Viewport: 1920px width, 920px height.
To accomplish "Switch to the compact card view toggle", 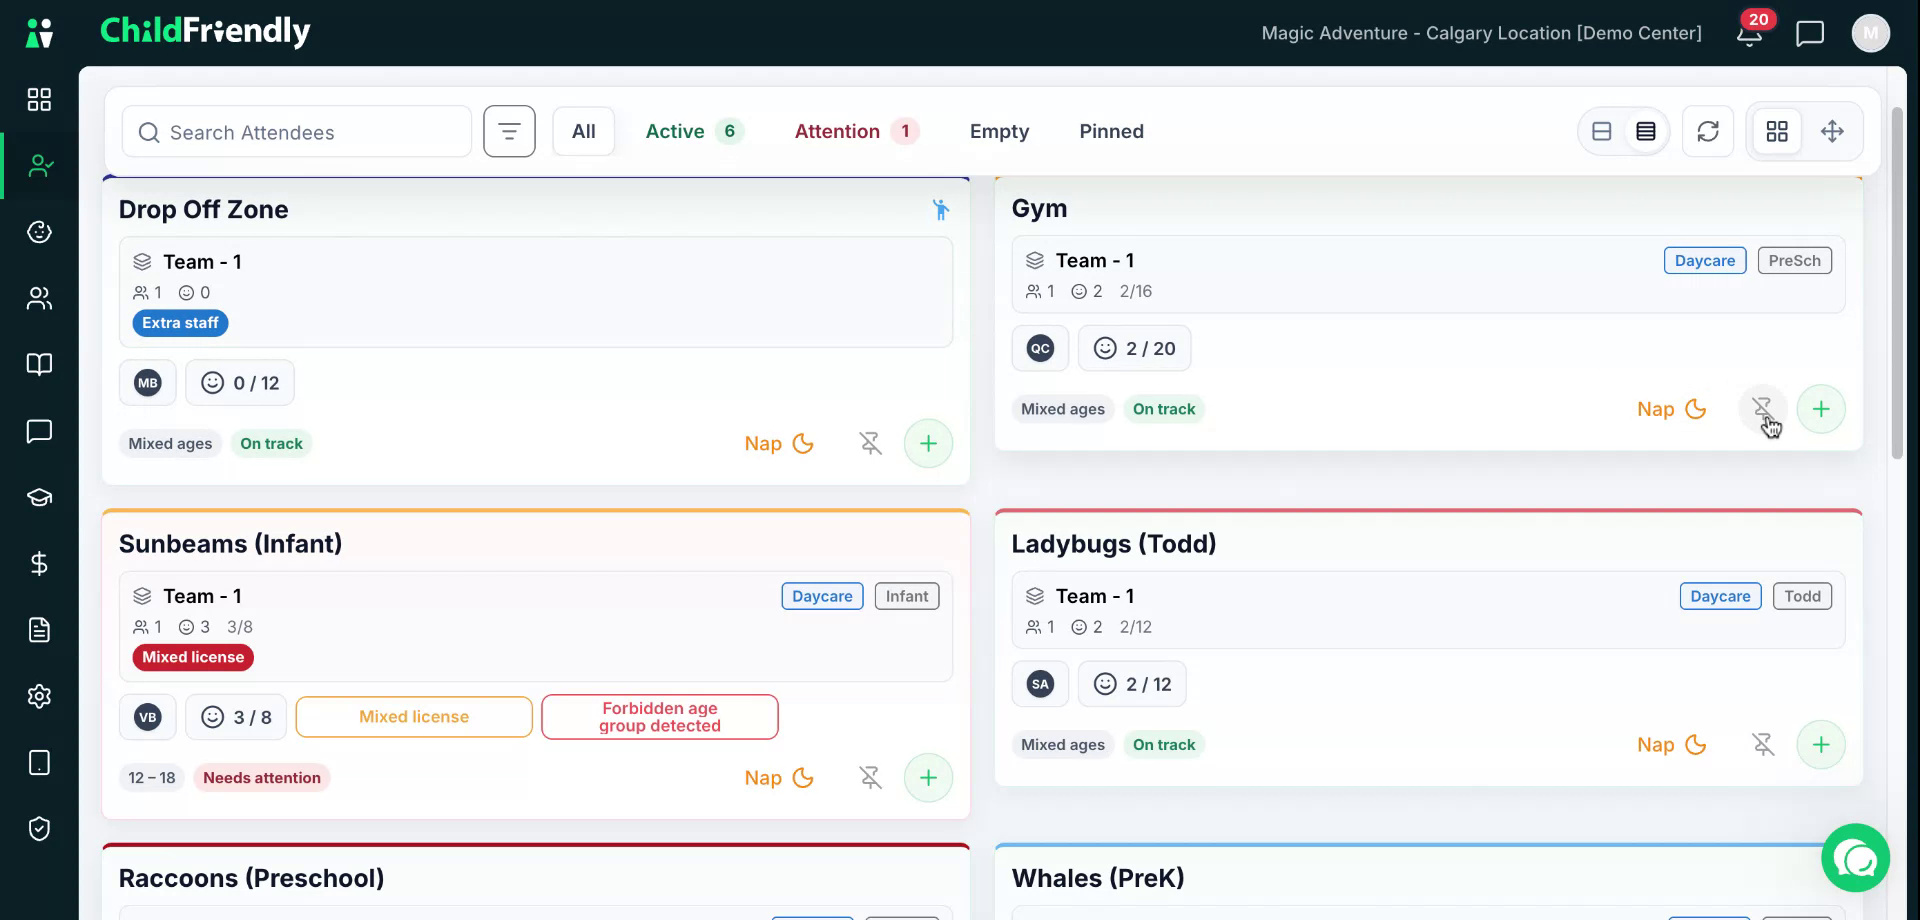I will click(x=1602, y=131).
